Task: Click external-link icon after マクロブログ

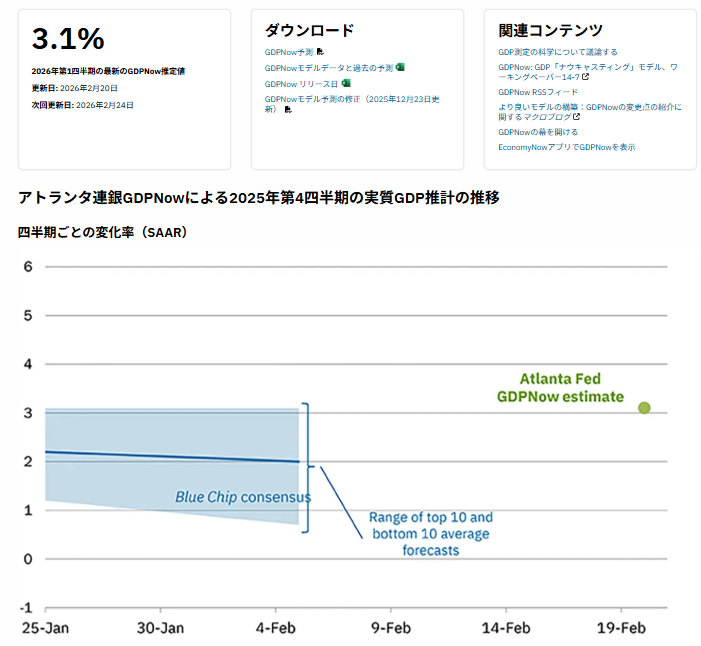Action: [576, 116]
